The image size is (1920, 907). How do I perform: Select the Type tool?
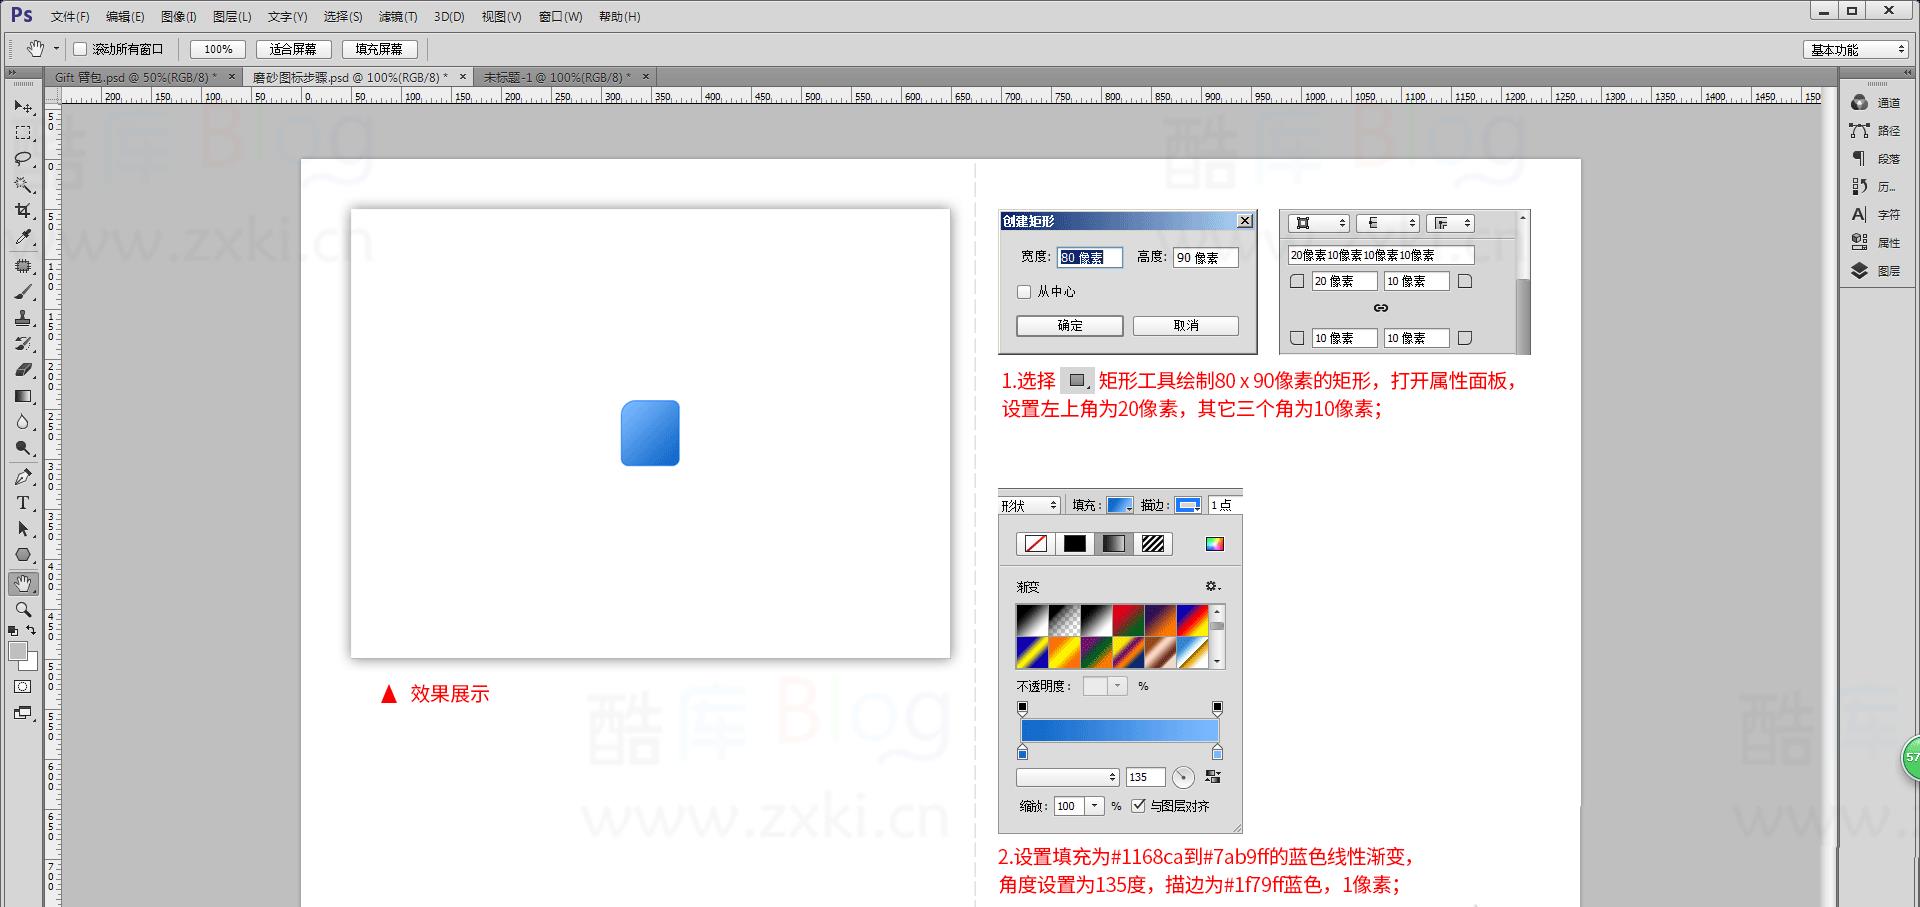click(22, 503)
